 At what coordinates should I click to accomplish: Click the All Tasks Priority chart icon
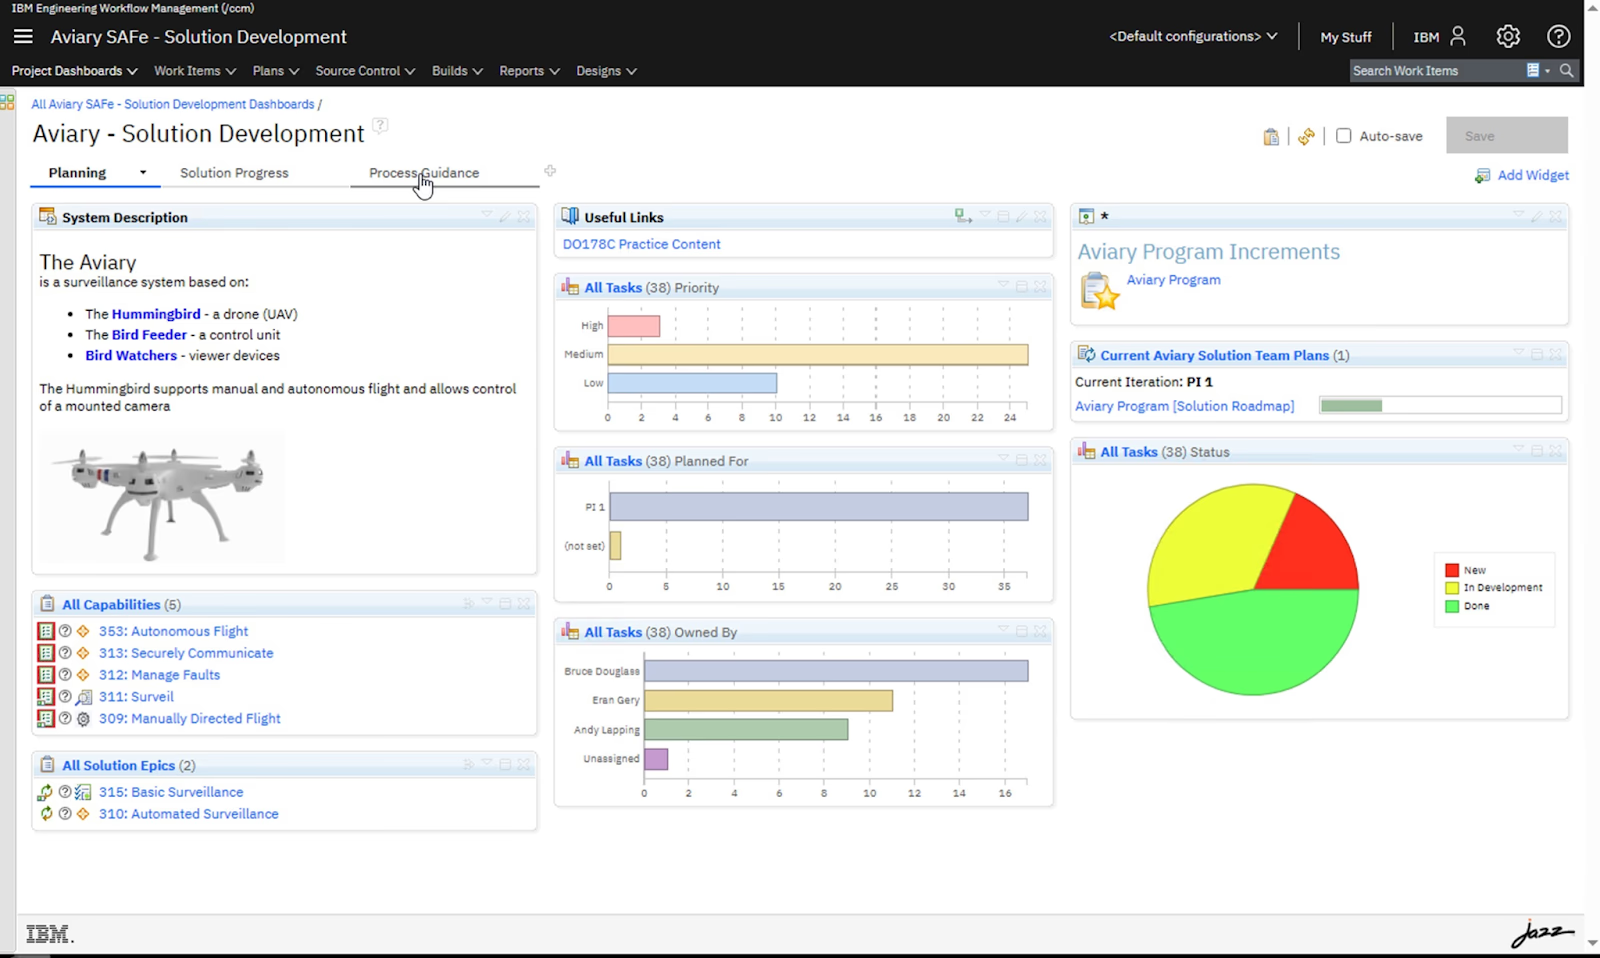pos(570,287)
